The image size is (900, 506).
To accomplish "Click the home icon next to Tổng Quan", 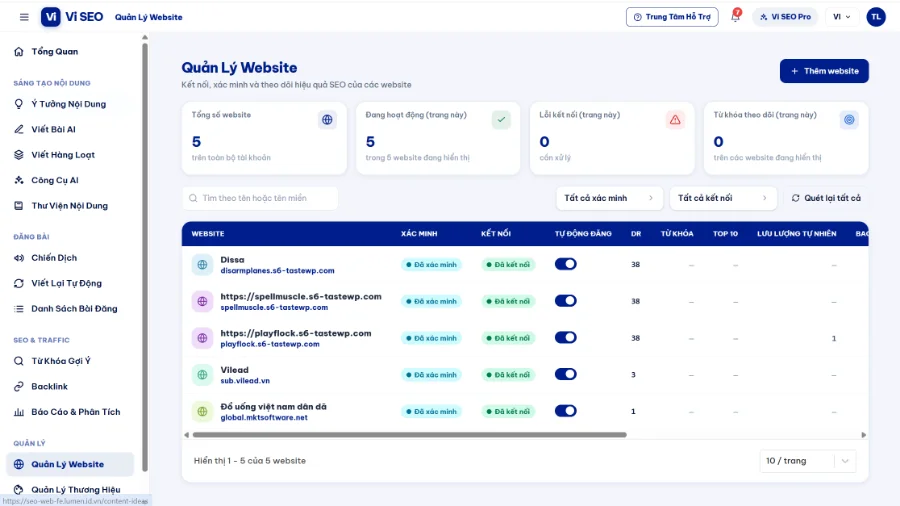I will point(19,52).
